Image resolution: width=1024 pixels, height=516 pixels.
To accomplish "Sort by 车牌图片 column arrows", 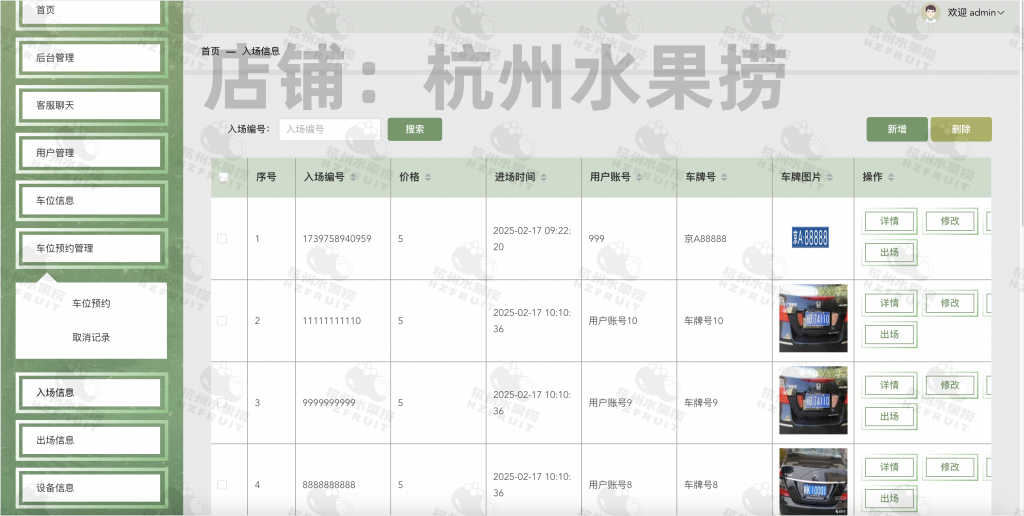I will point(830,178).
